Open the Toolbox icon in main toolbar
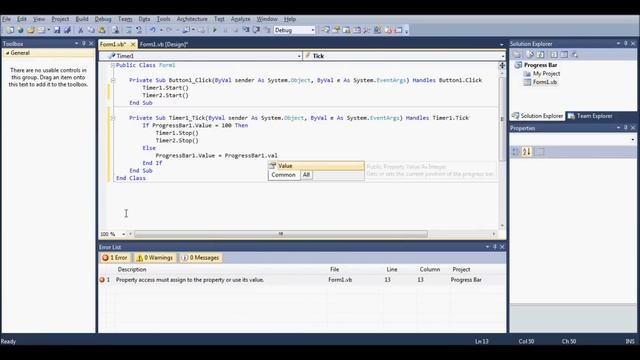 [x=367, y=30]
